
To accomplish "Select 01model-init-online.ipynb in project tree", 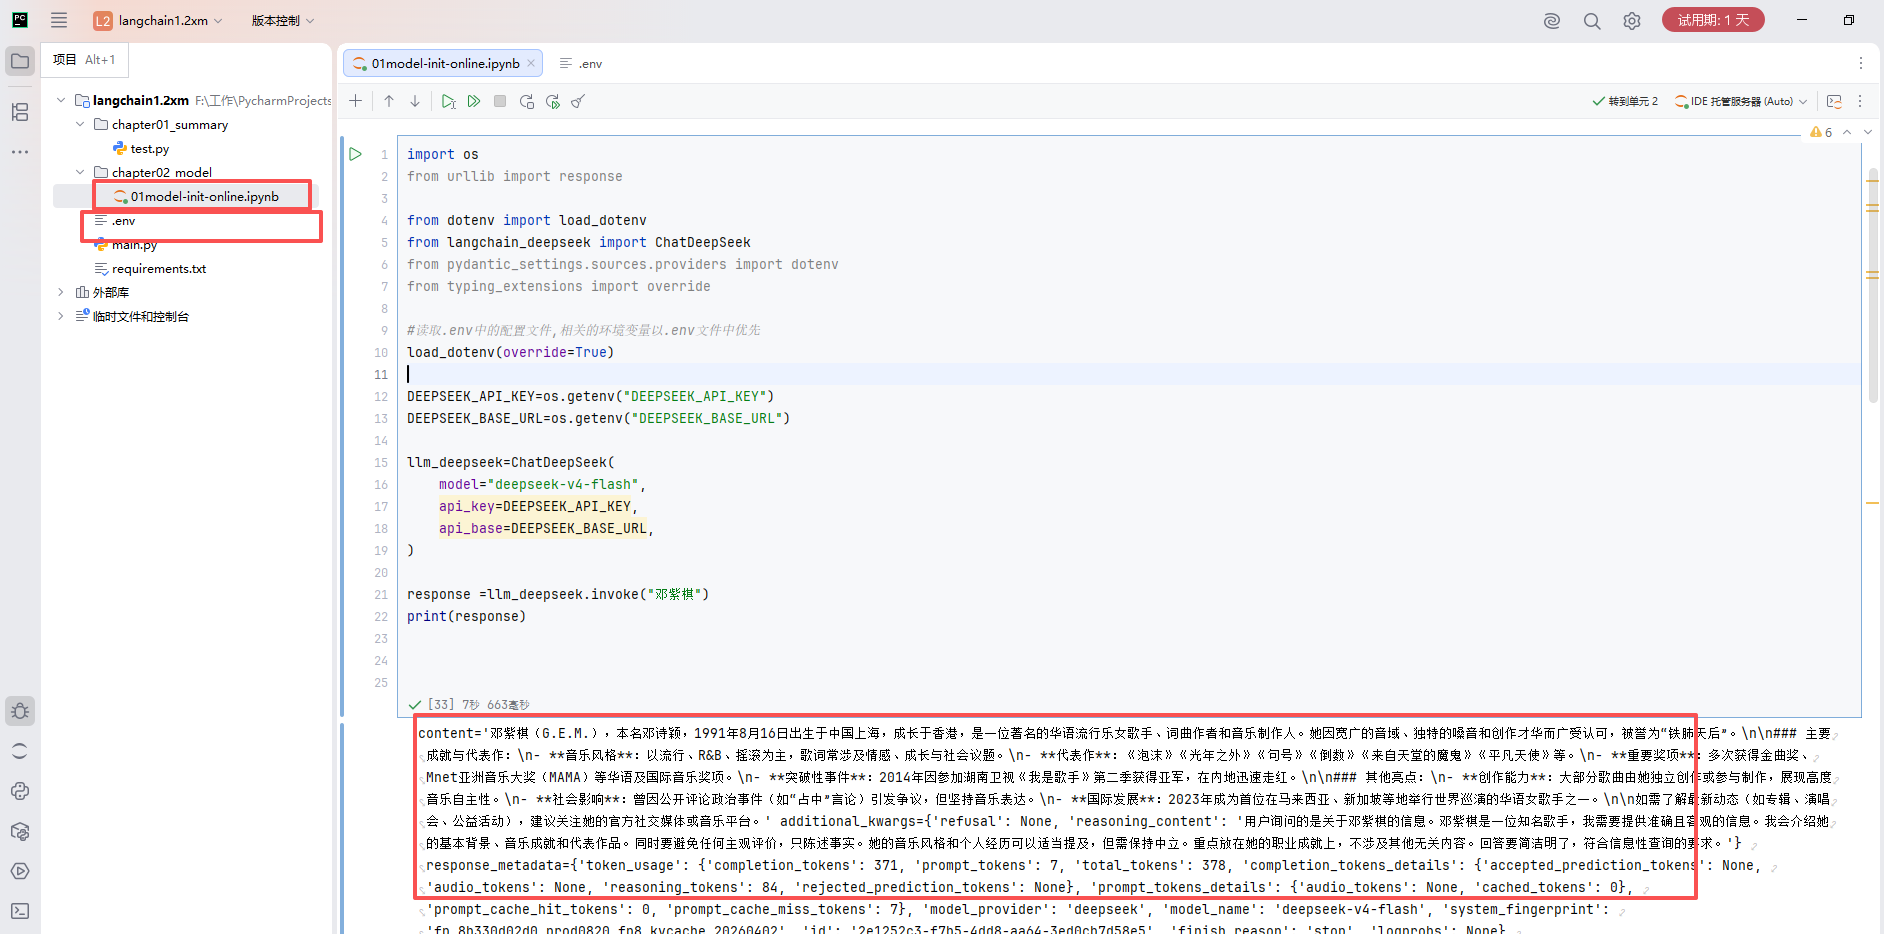I will [204, 196].
